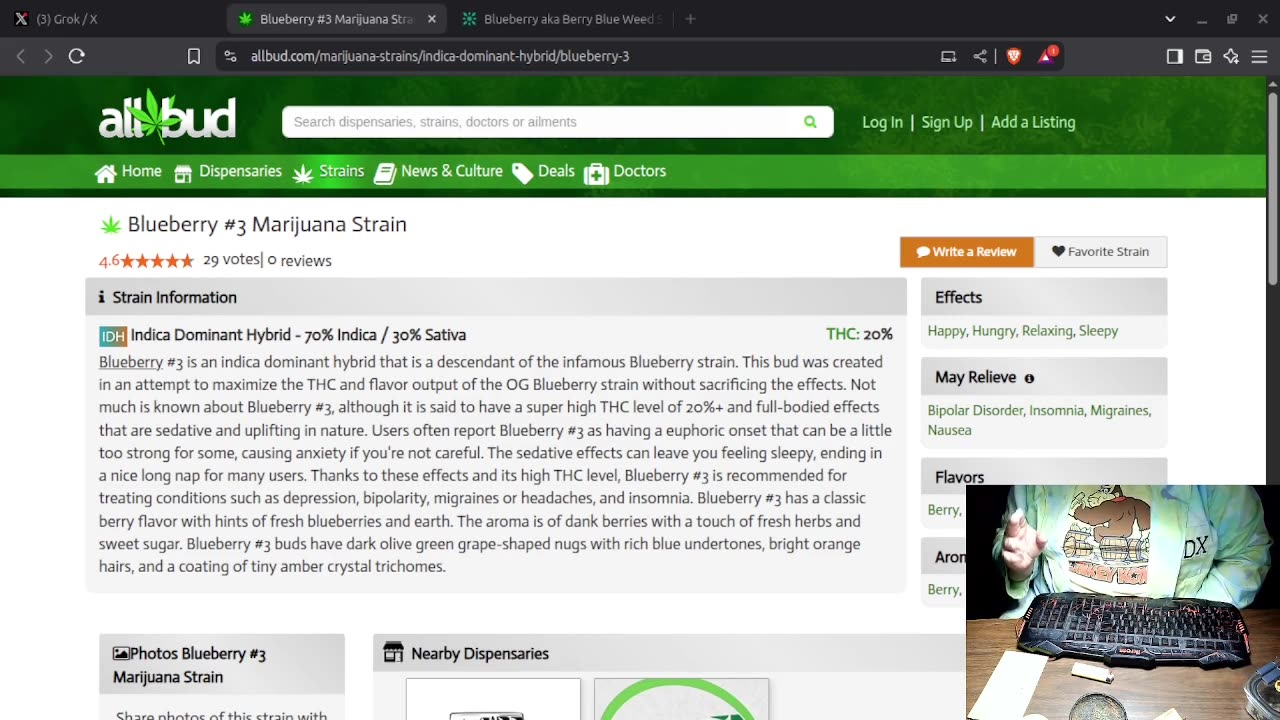This screenshot has height=720, width=1280.
Task: View site information icon in address bar
Action: pyautogui.click(x=231, y=57)
